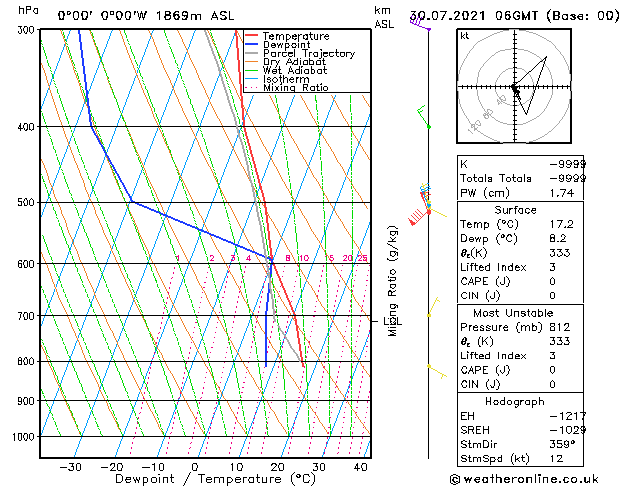Click the LCL marker on right axis
The width and height of the screenshot is (629, 486).
389,321
